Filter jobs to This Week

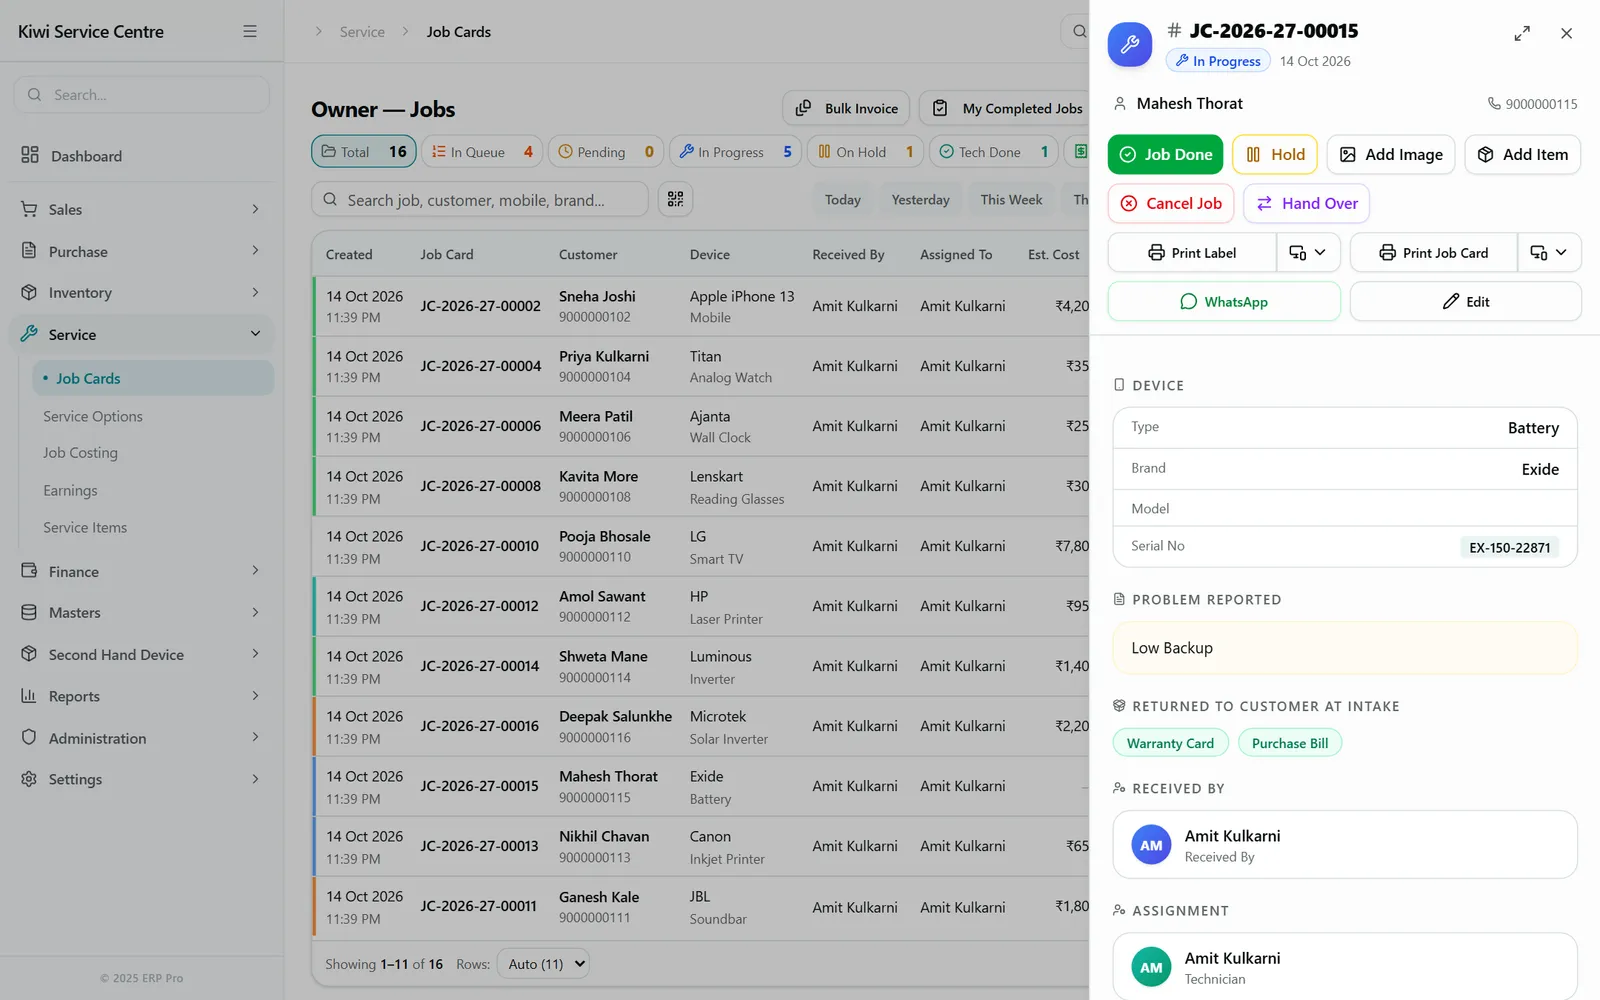1011,200
